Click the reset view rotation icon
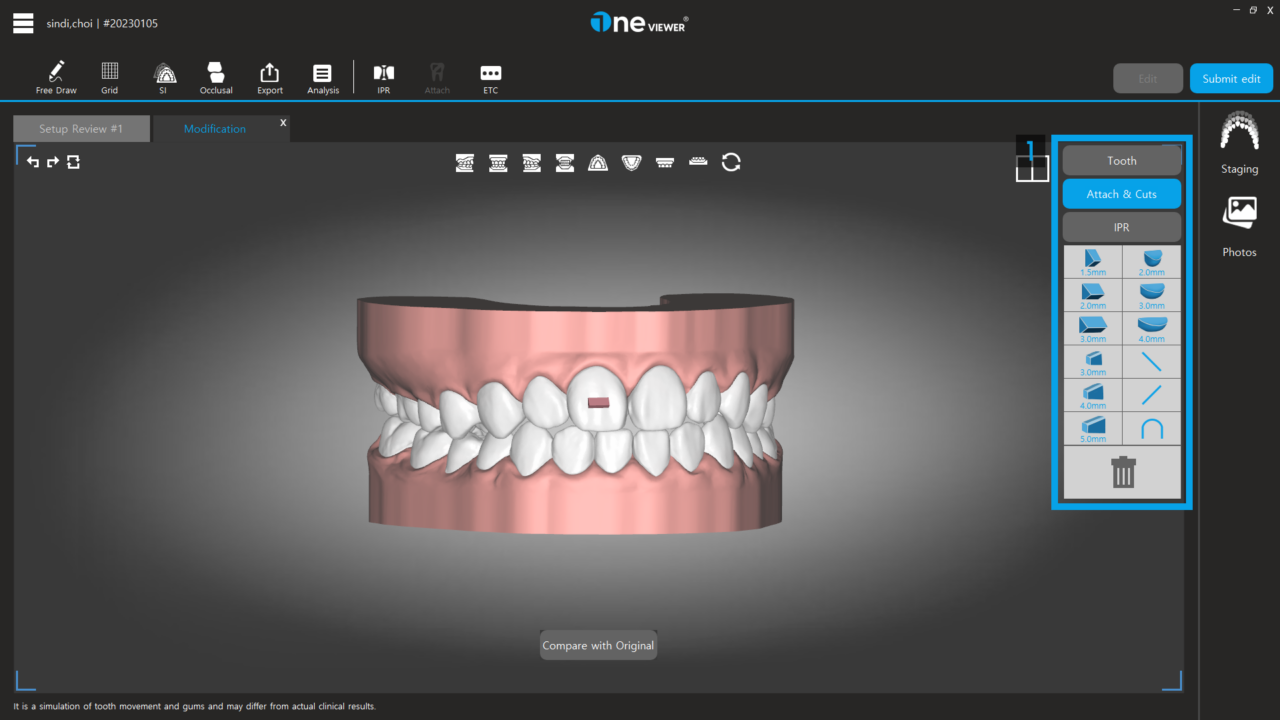This screenshot has height=720, width=1280. 731,162
